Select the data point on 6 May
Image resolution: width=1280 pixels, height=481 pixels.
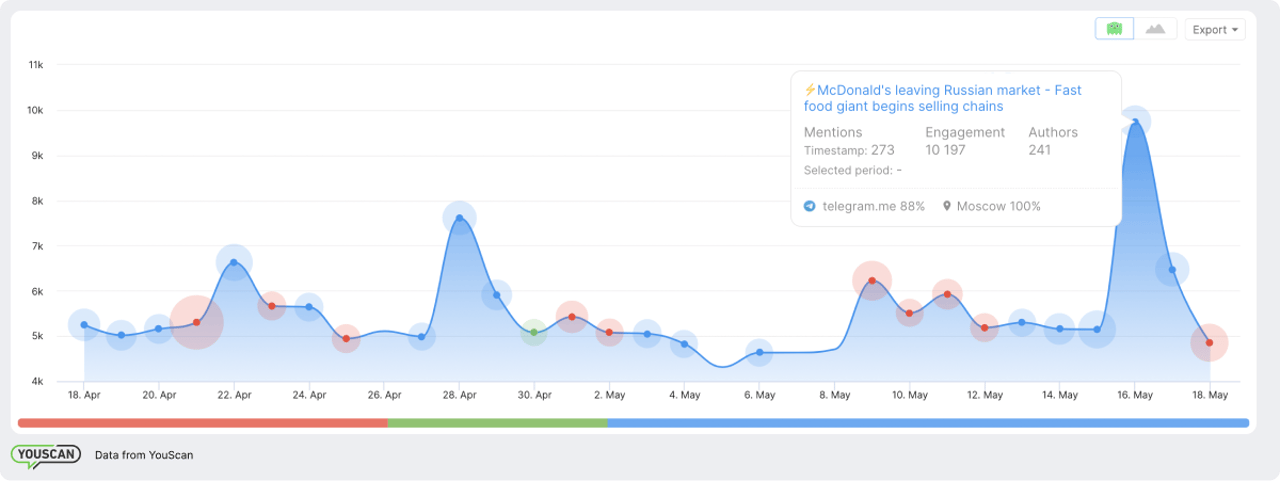(760, 352)
